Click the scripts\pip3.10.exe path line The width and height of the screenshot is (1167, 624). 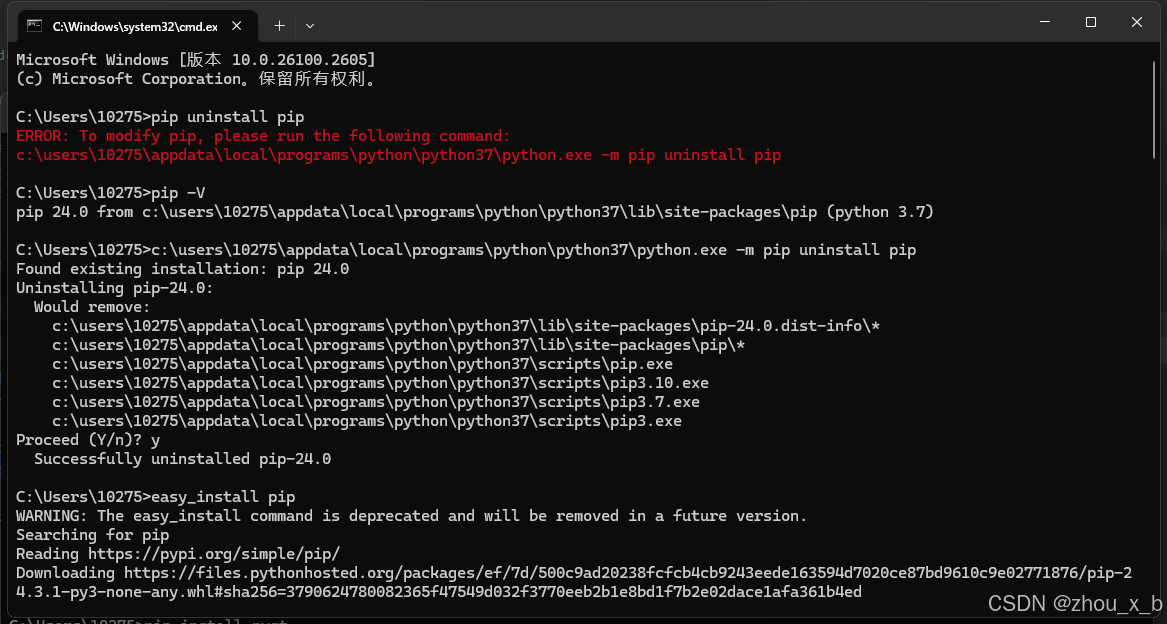pos(380,383)
